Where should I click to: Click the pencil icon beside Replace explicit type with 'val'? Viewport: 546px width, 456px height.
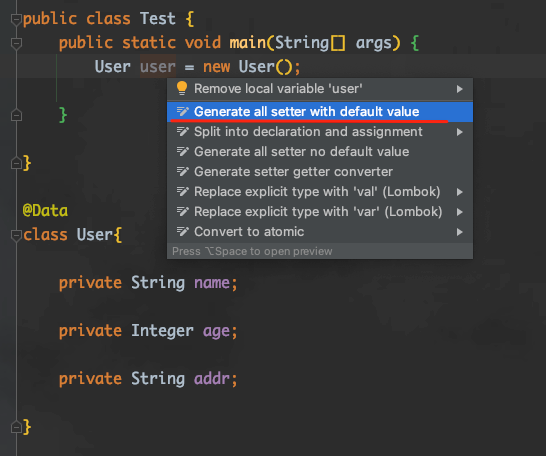pyautogui.click(x=182, y=191)
